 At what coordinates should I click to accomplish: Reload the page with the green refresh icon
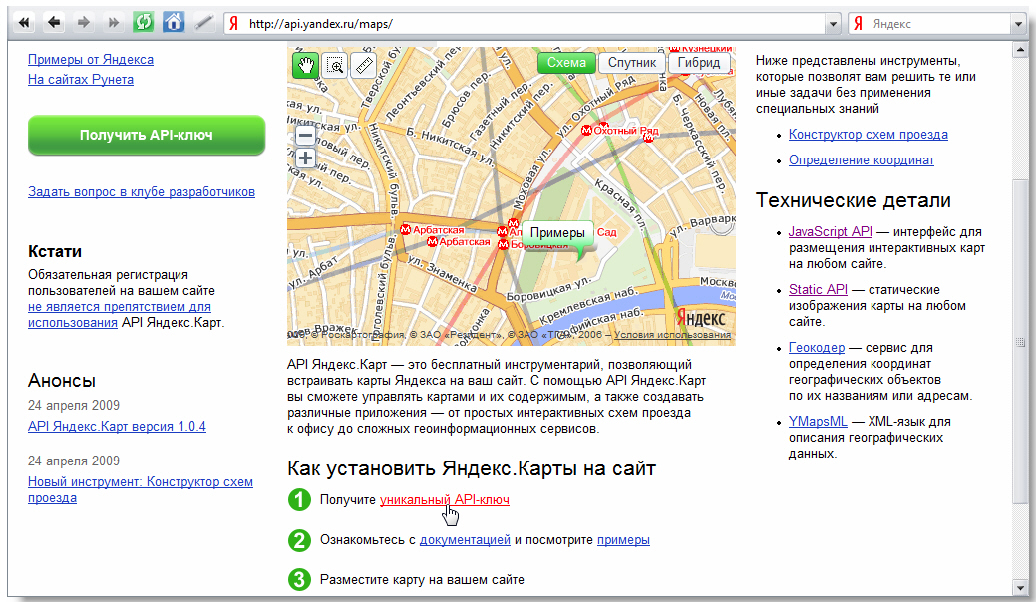click(144, 22)
